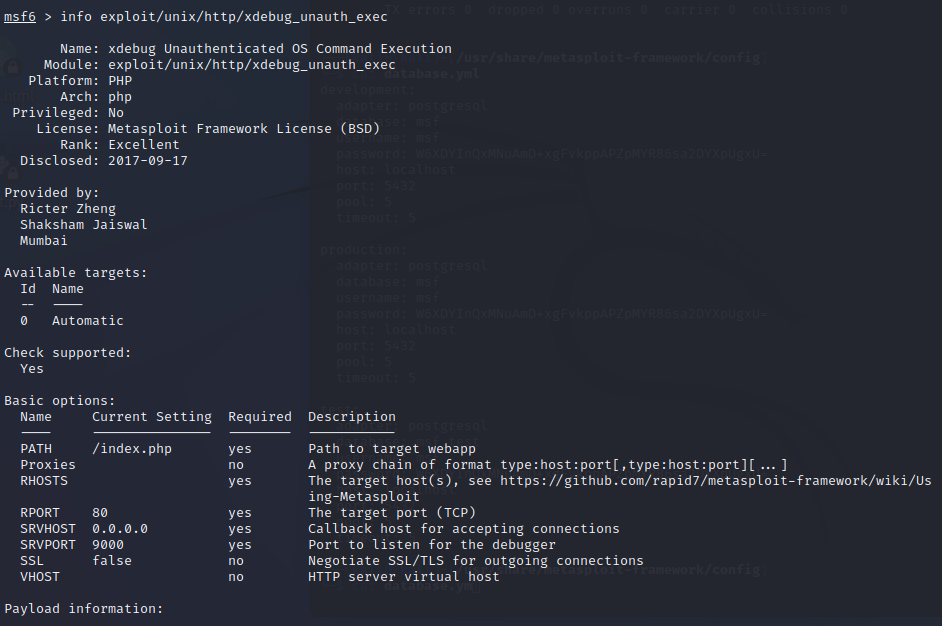
Task: Click the Arch value php
Action: click(x=120, y=97)
